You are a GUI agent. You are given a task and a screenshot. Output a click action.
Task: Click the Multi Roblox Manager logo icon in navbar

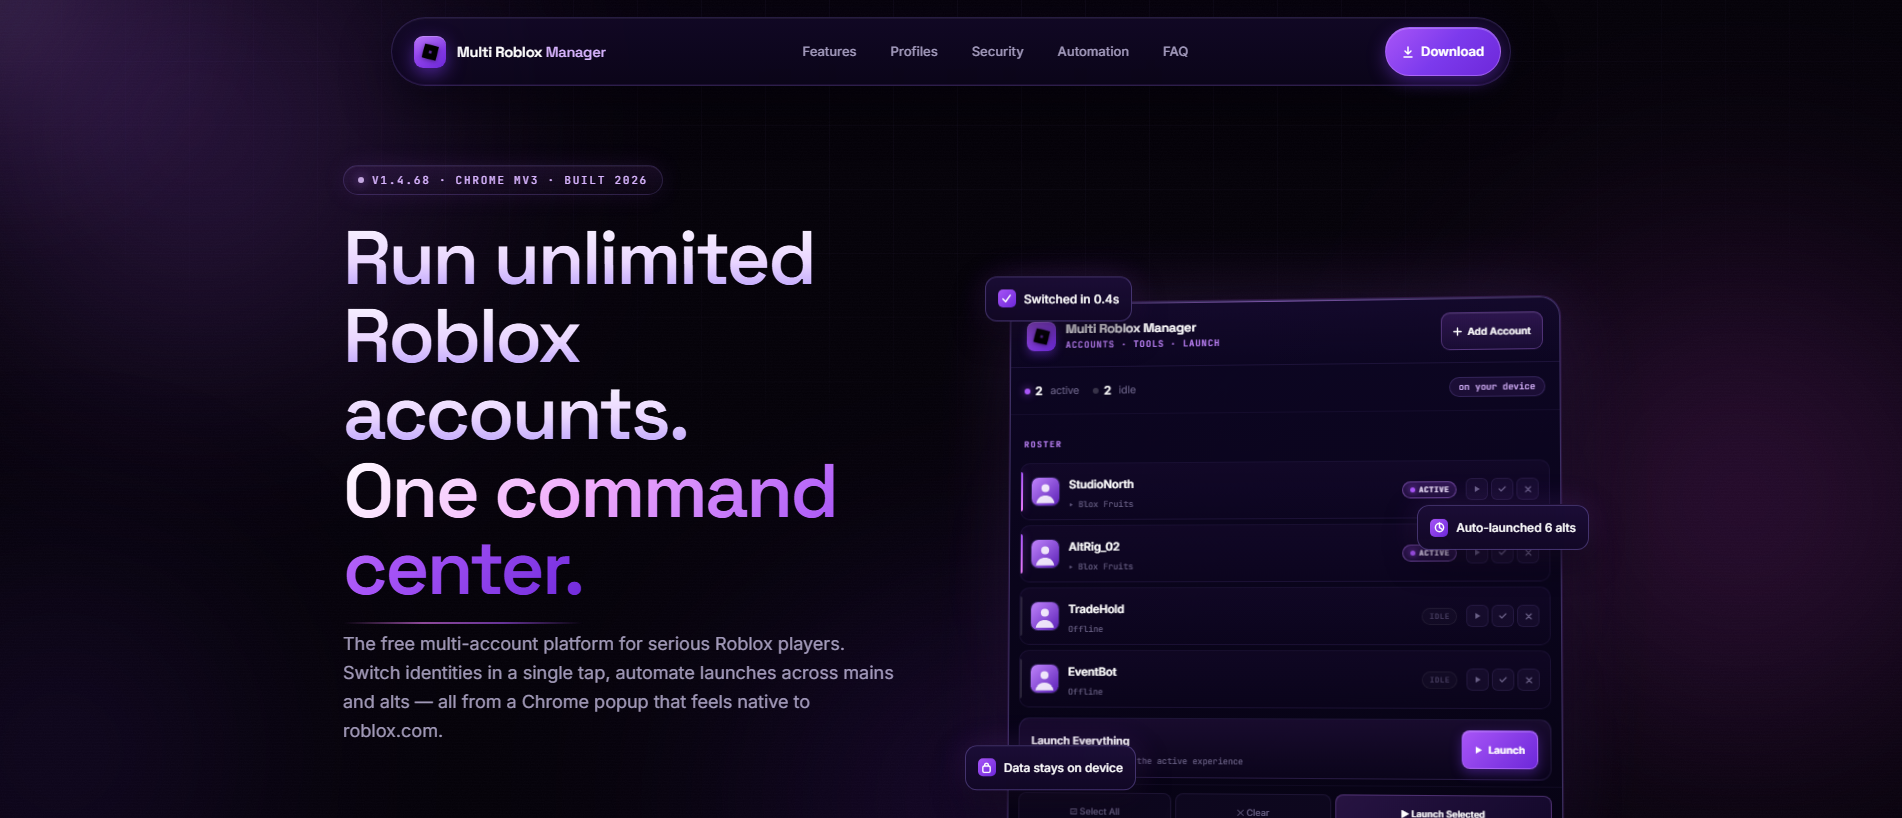pos(430,52)
